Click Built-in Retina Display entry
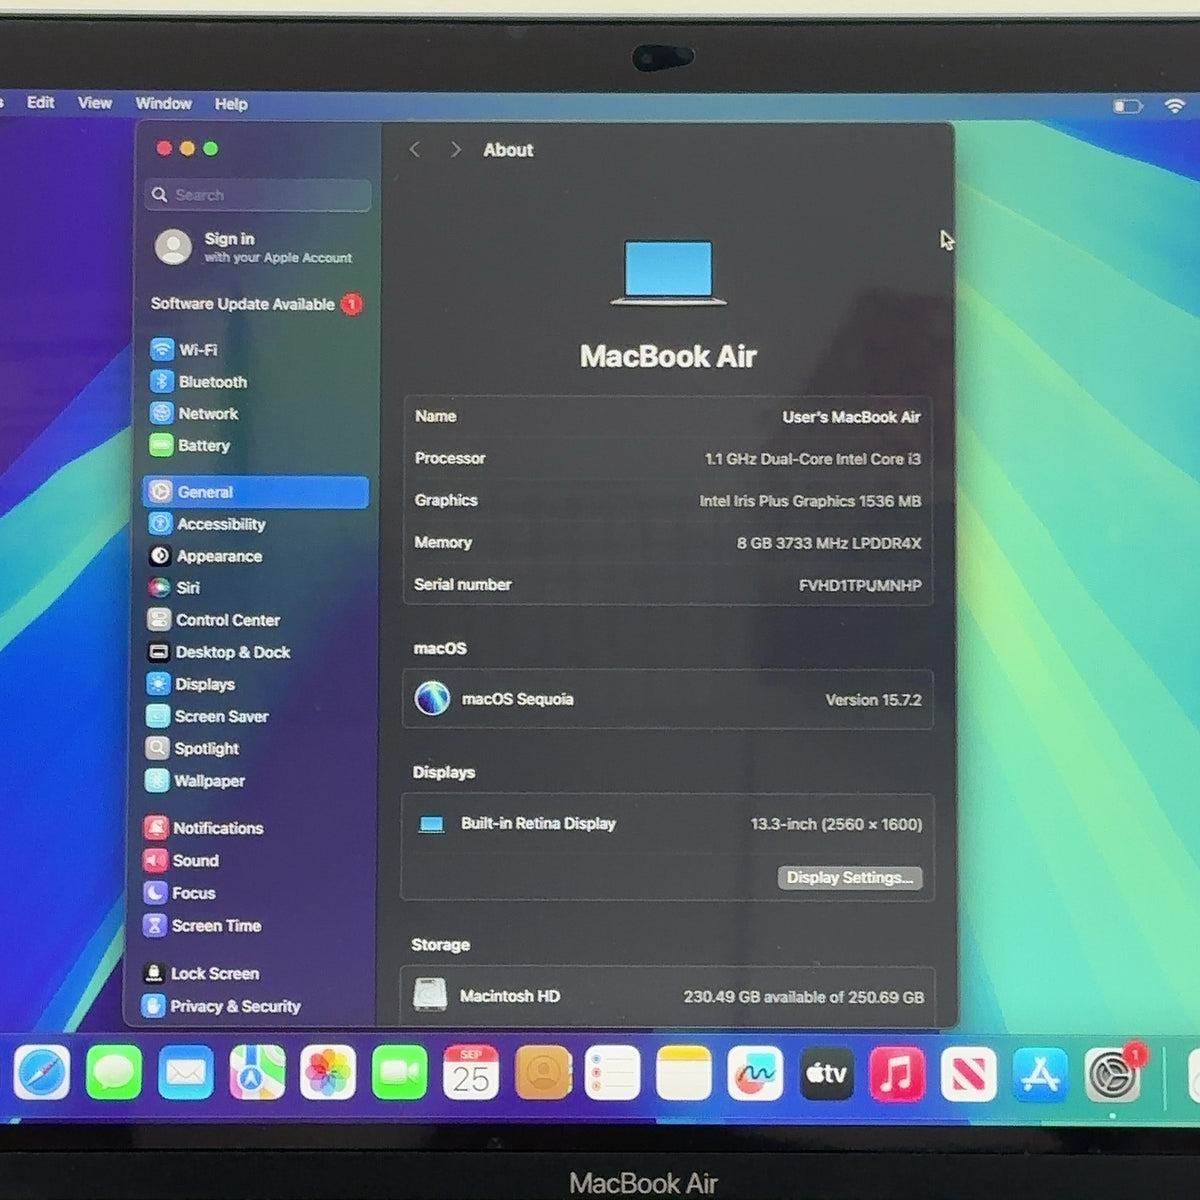 [x=538, y=824]
